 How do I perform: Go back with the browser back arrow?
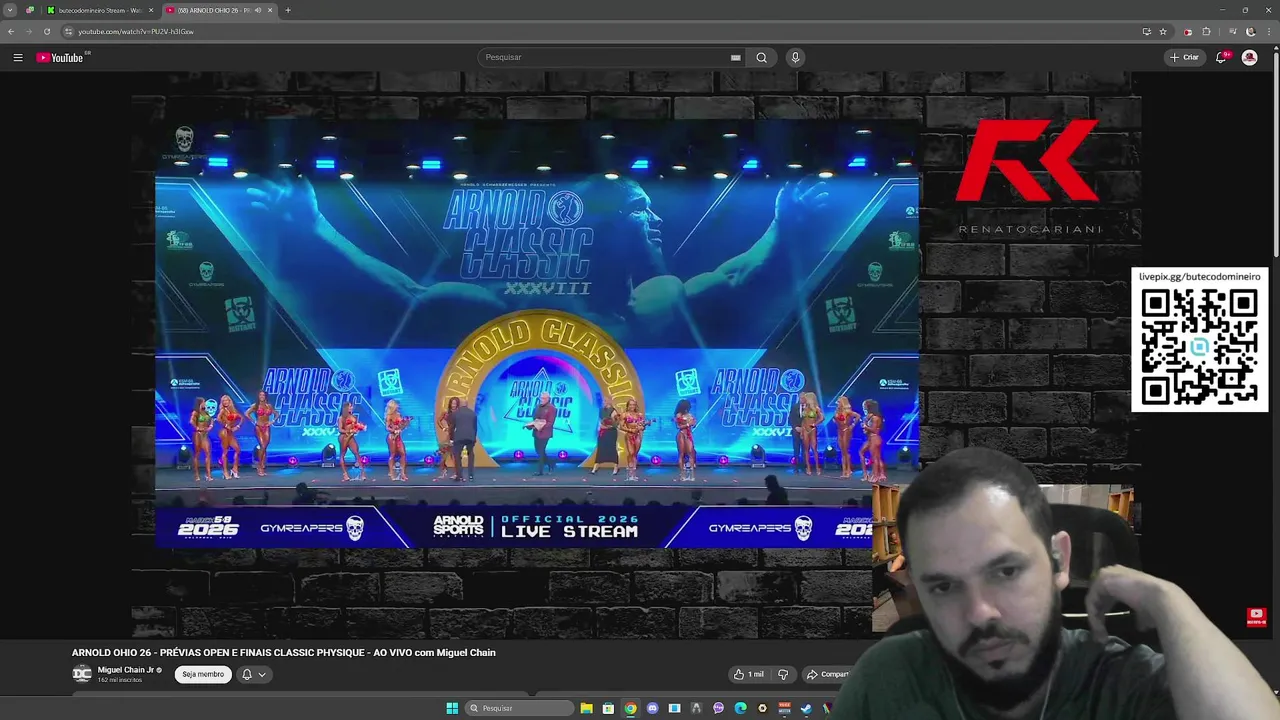pyautogui.click(x=11, y=31)
